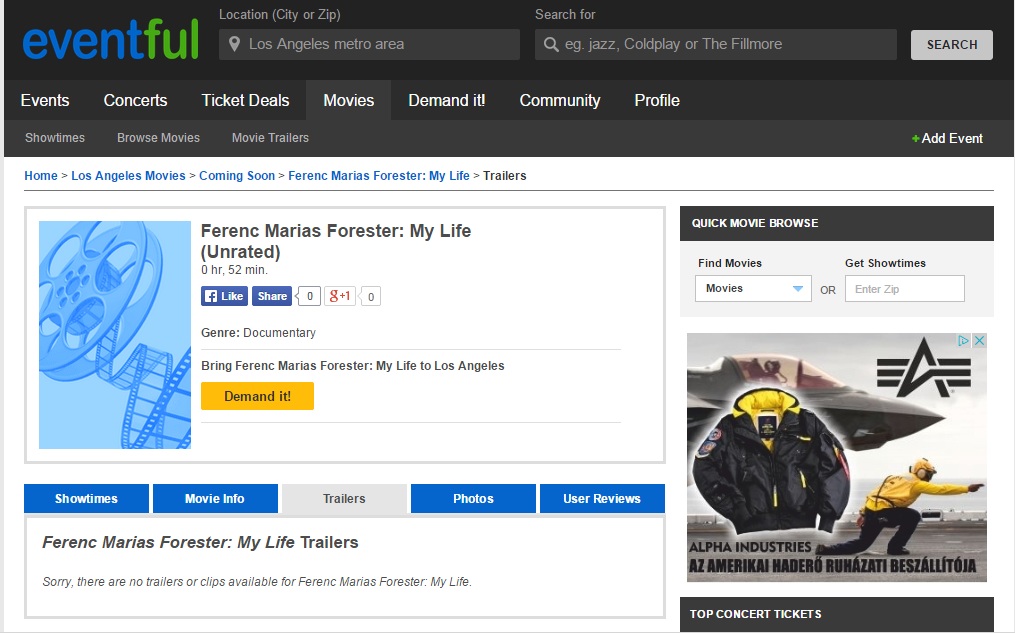The width and height of the screenshot is (1015, 633).
Task: Click the SEARCH button
Action: click(x=951, y=45)
